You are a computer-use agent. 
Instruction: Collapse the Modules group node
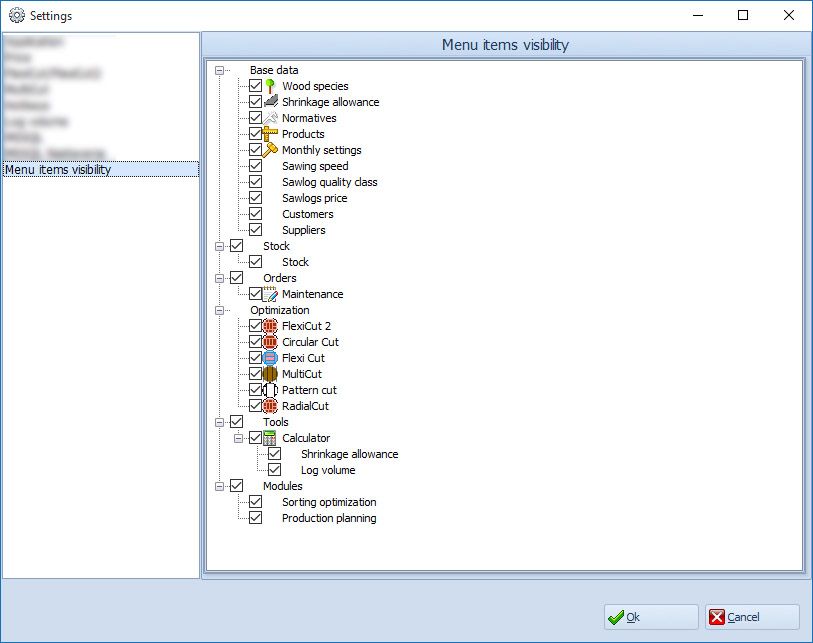(219, 486)
